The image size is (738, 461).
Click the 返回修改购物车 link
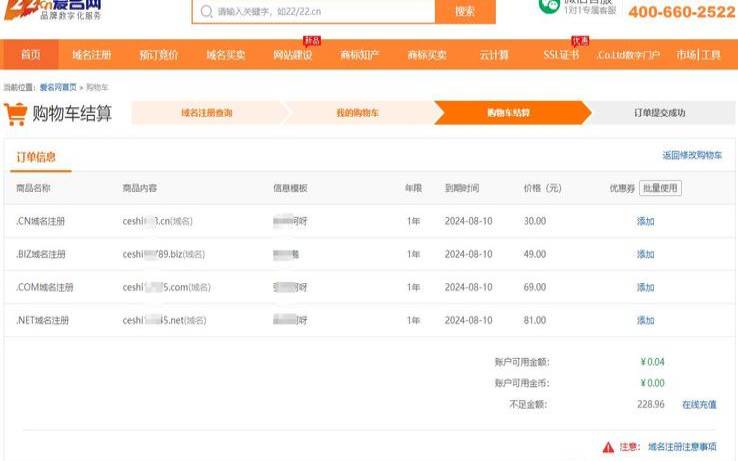coord(692,155)
